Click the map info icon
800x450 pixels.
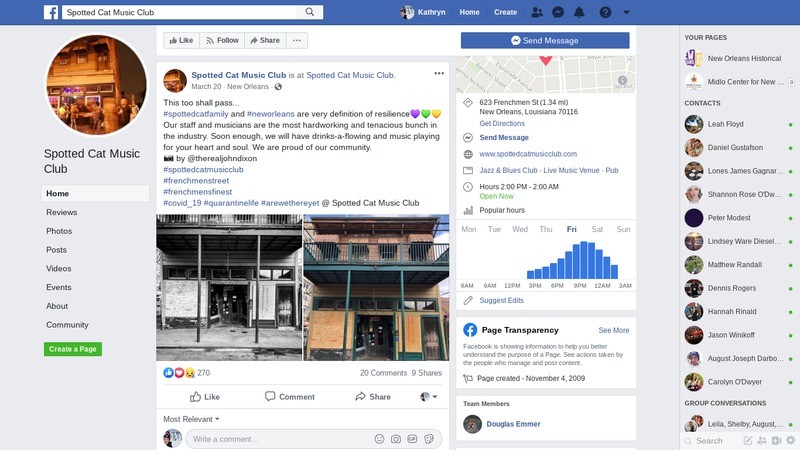622,80
